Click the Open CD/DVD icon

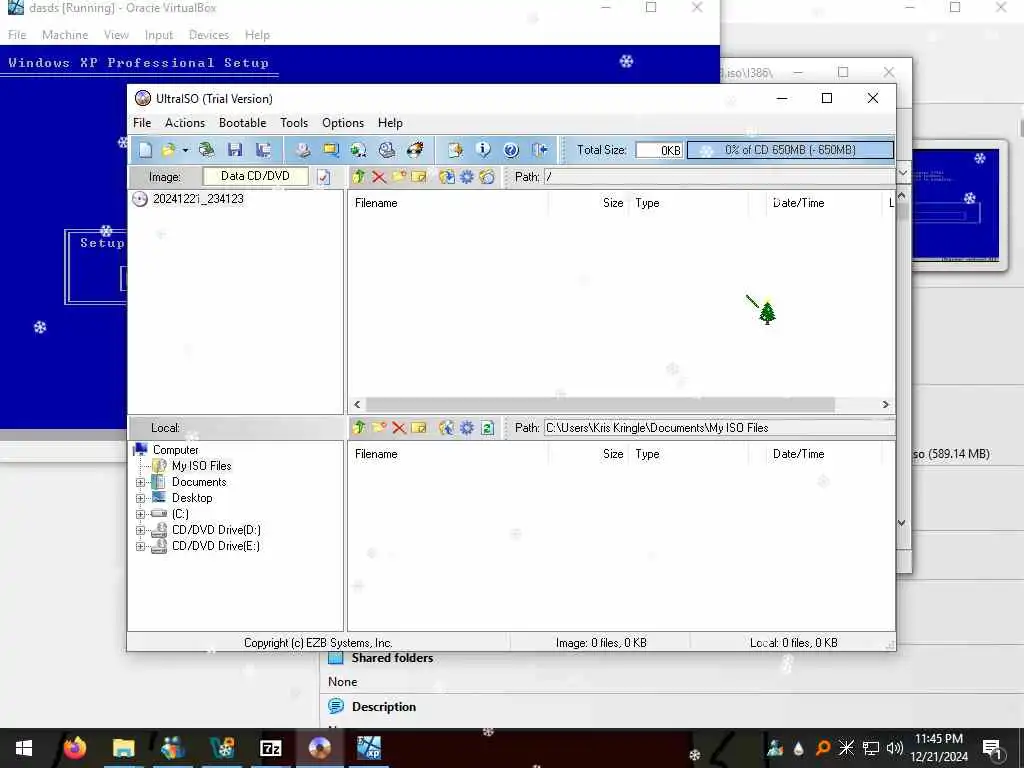click(206, 150)
